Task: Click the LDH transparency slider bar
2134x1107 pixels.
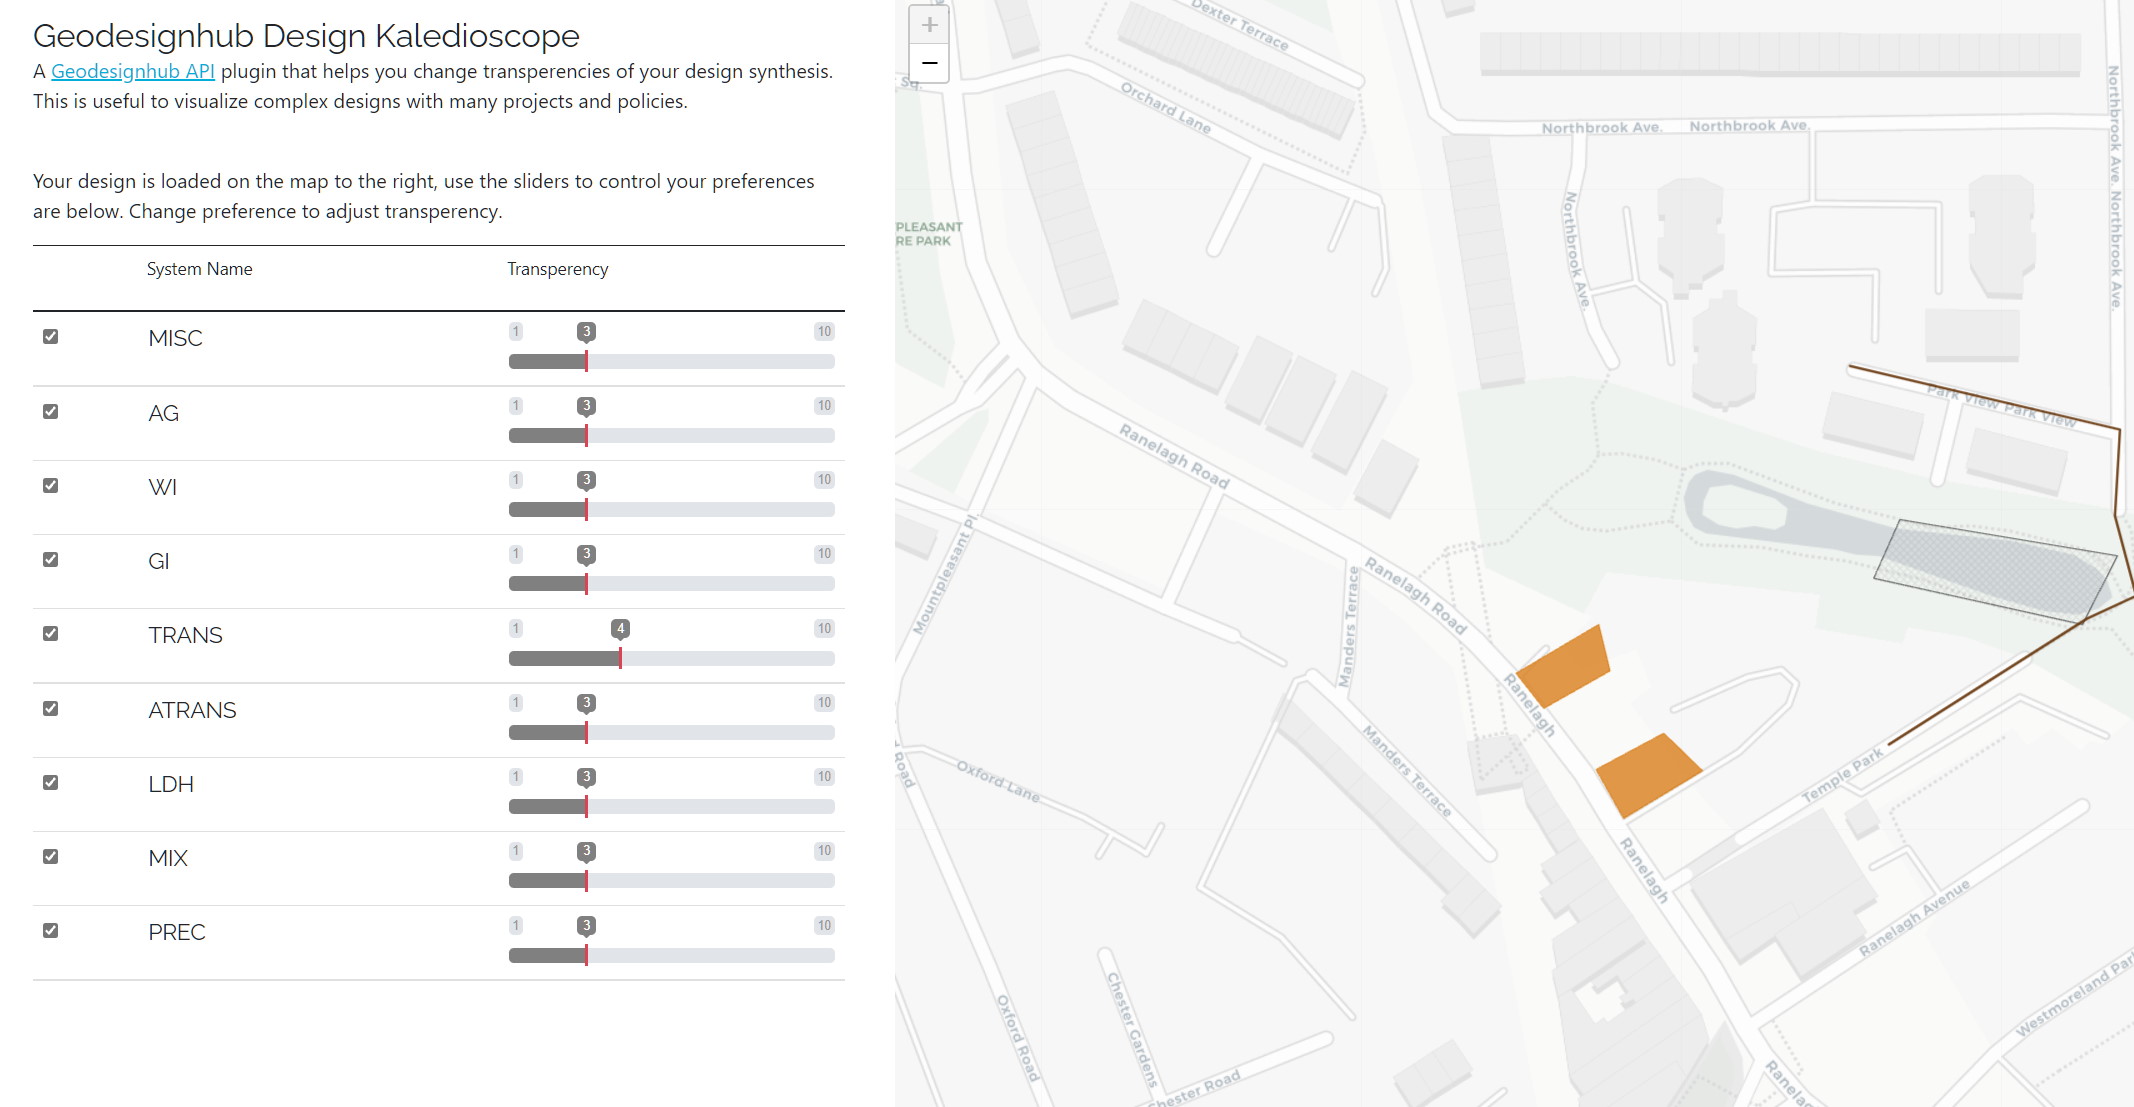Action: [672, 807]
